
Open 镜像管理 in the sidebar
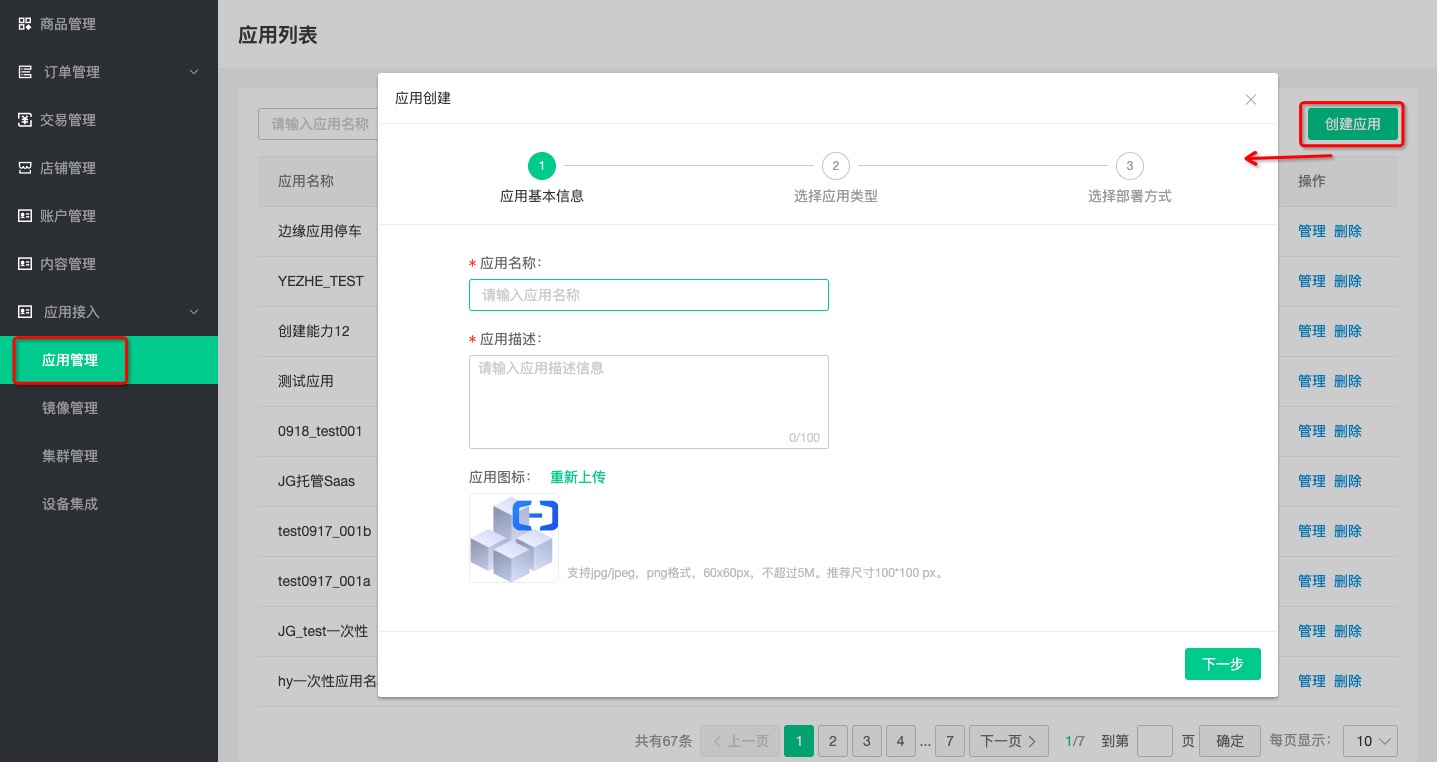coord(70,408)
